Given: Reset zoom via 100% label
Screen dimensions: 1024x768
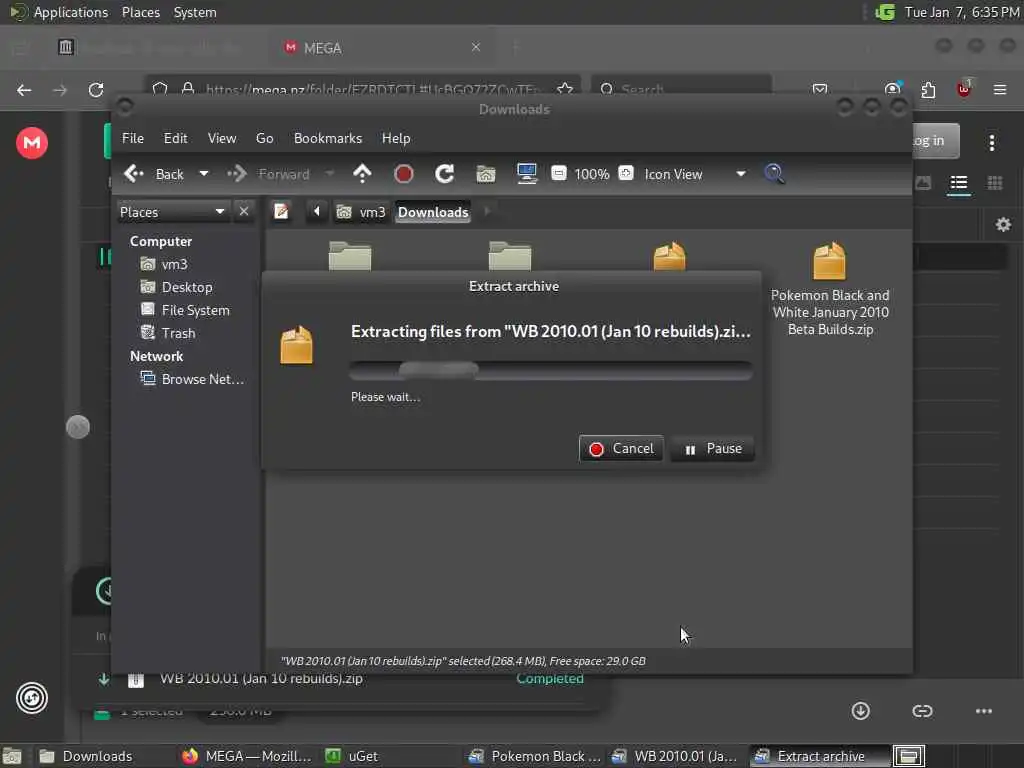Looking at the screenshot, I should tap(592, 174).
